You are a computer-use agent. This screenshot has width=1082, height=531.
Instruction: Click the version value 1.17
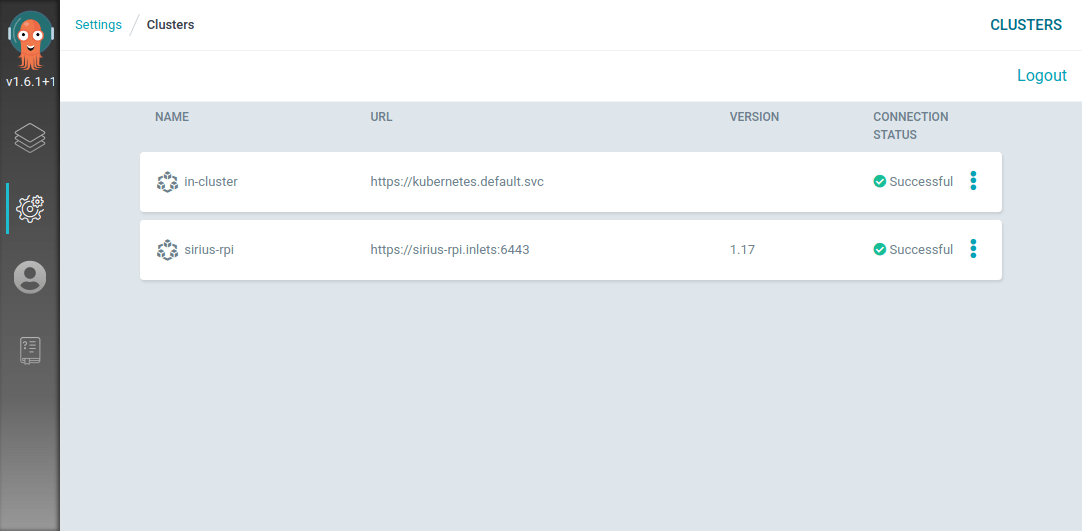pyautogui.click(x=742, y=250)
